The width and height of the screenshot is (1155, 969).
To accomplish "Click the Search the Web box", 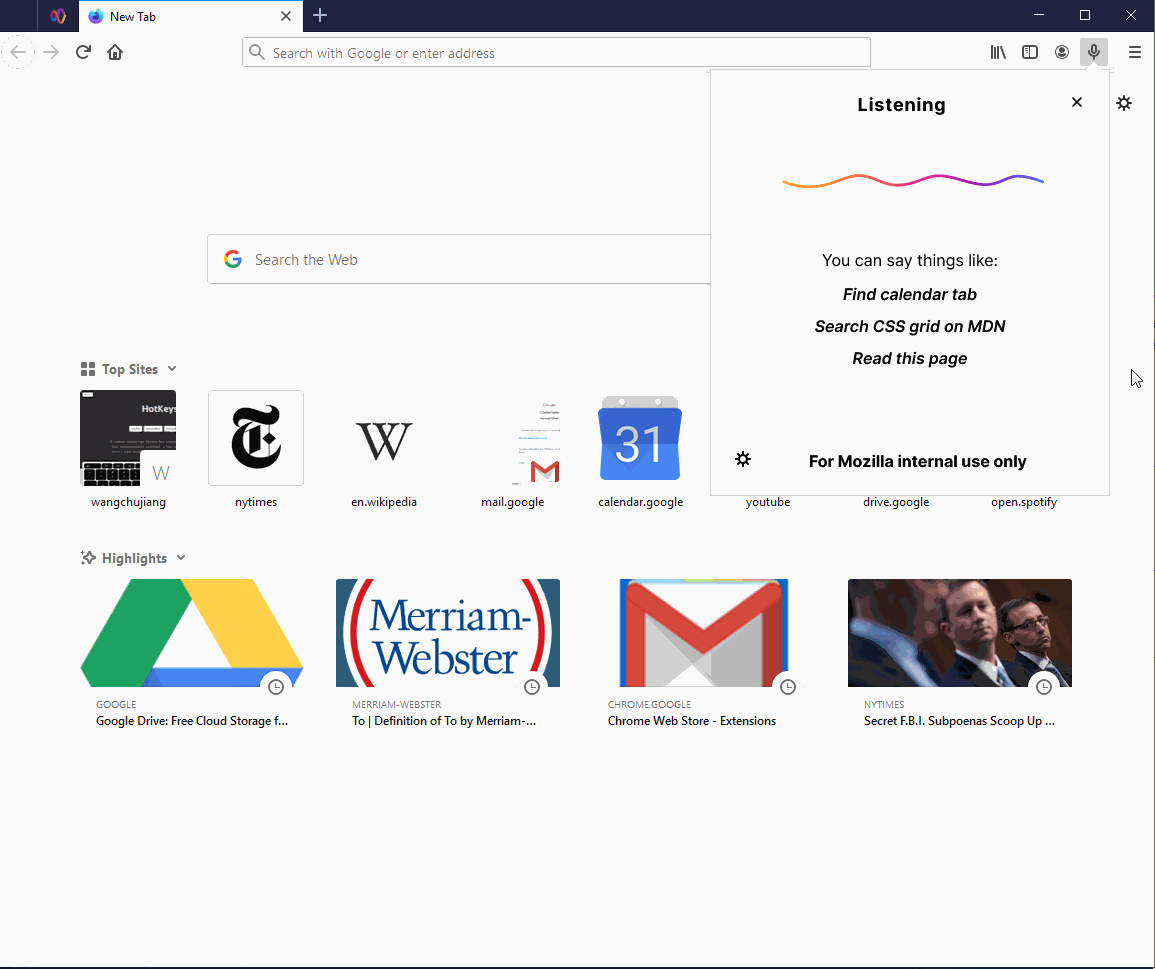I will (459, 259).
